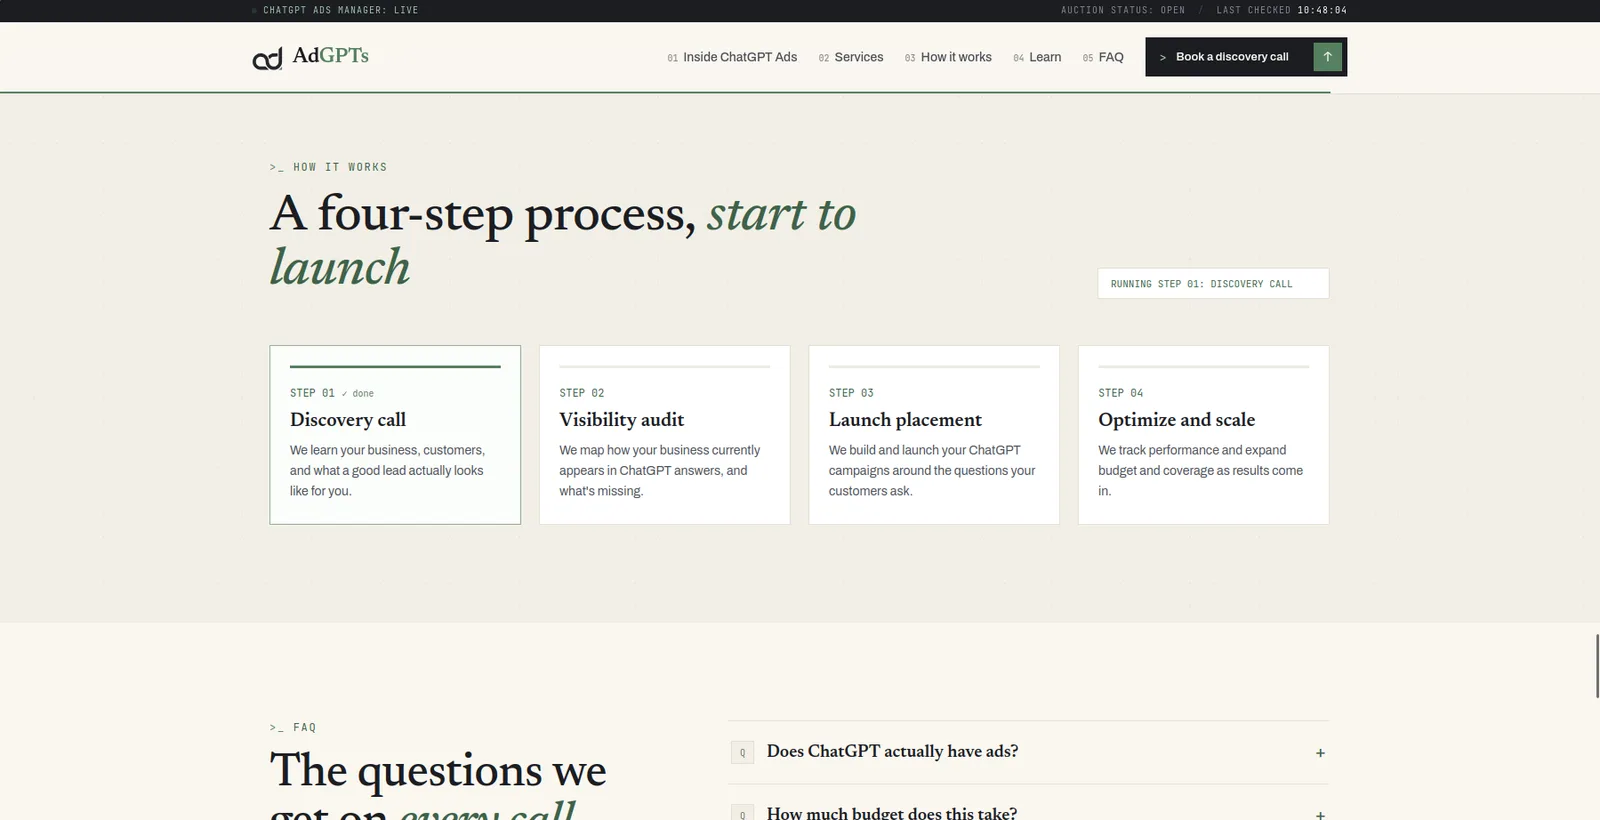Click the 'A four-step process, start to launch' heading
1600x820 pixels.
click(x=563, y=240)
